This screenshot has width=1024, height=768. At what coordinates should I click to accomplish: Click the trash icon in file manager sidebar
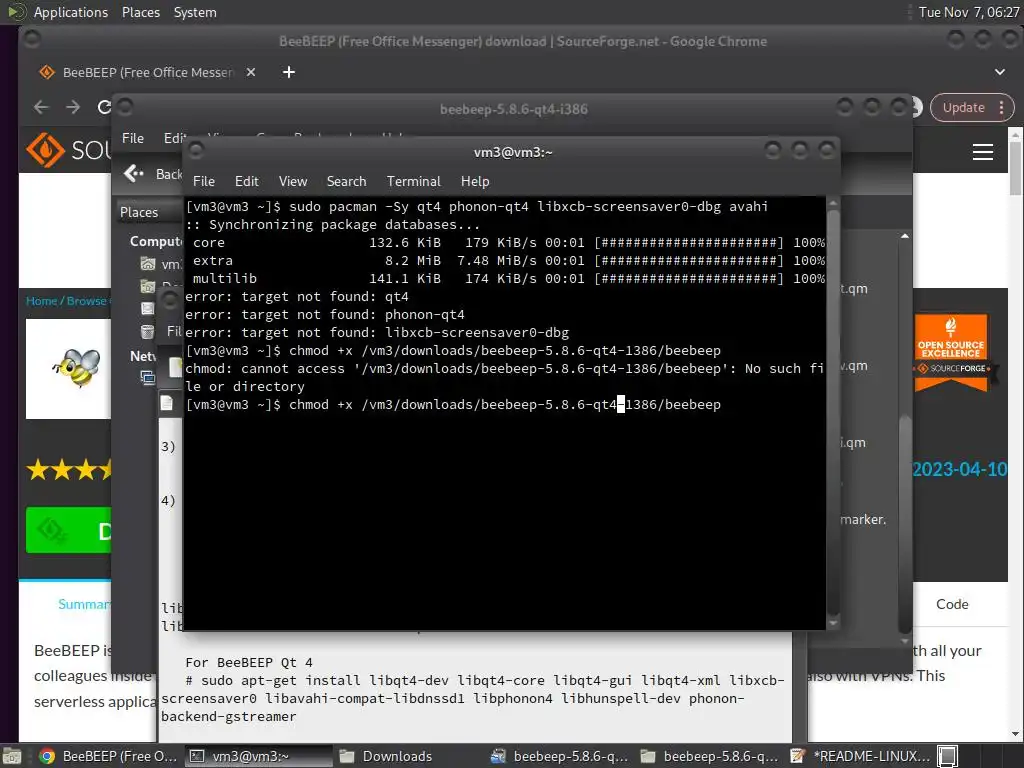pos(148,332)
